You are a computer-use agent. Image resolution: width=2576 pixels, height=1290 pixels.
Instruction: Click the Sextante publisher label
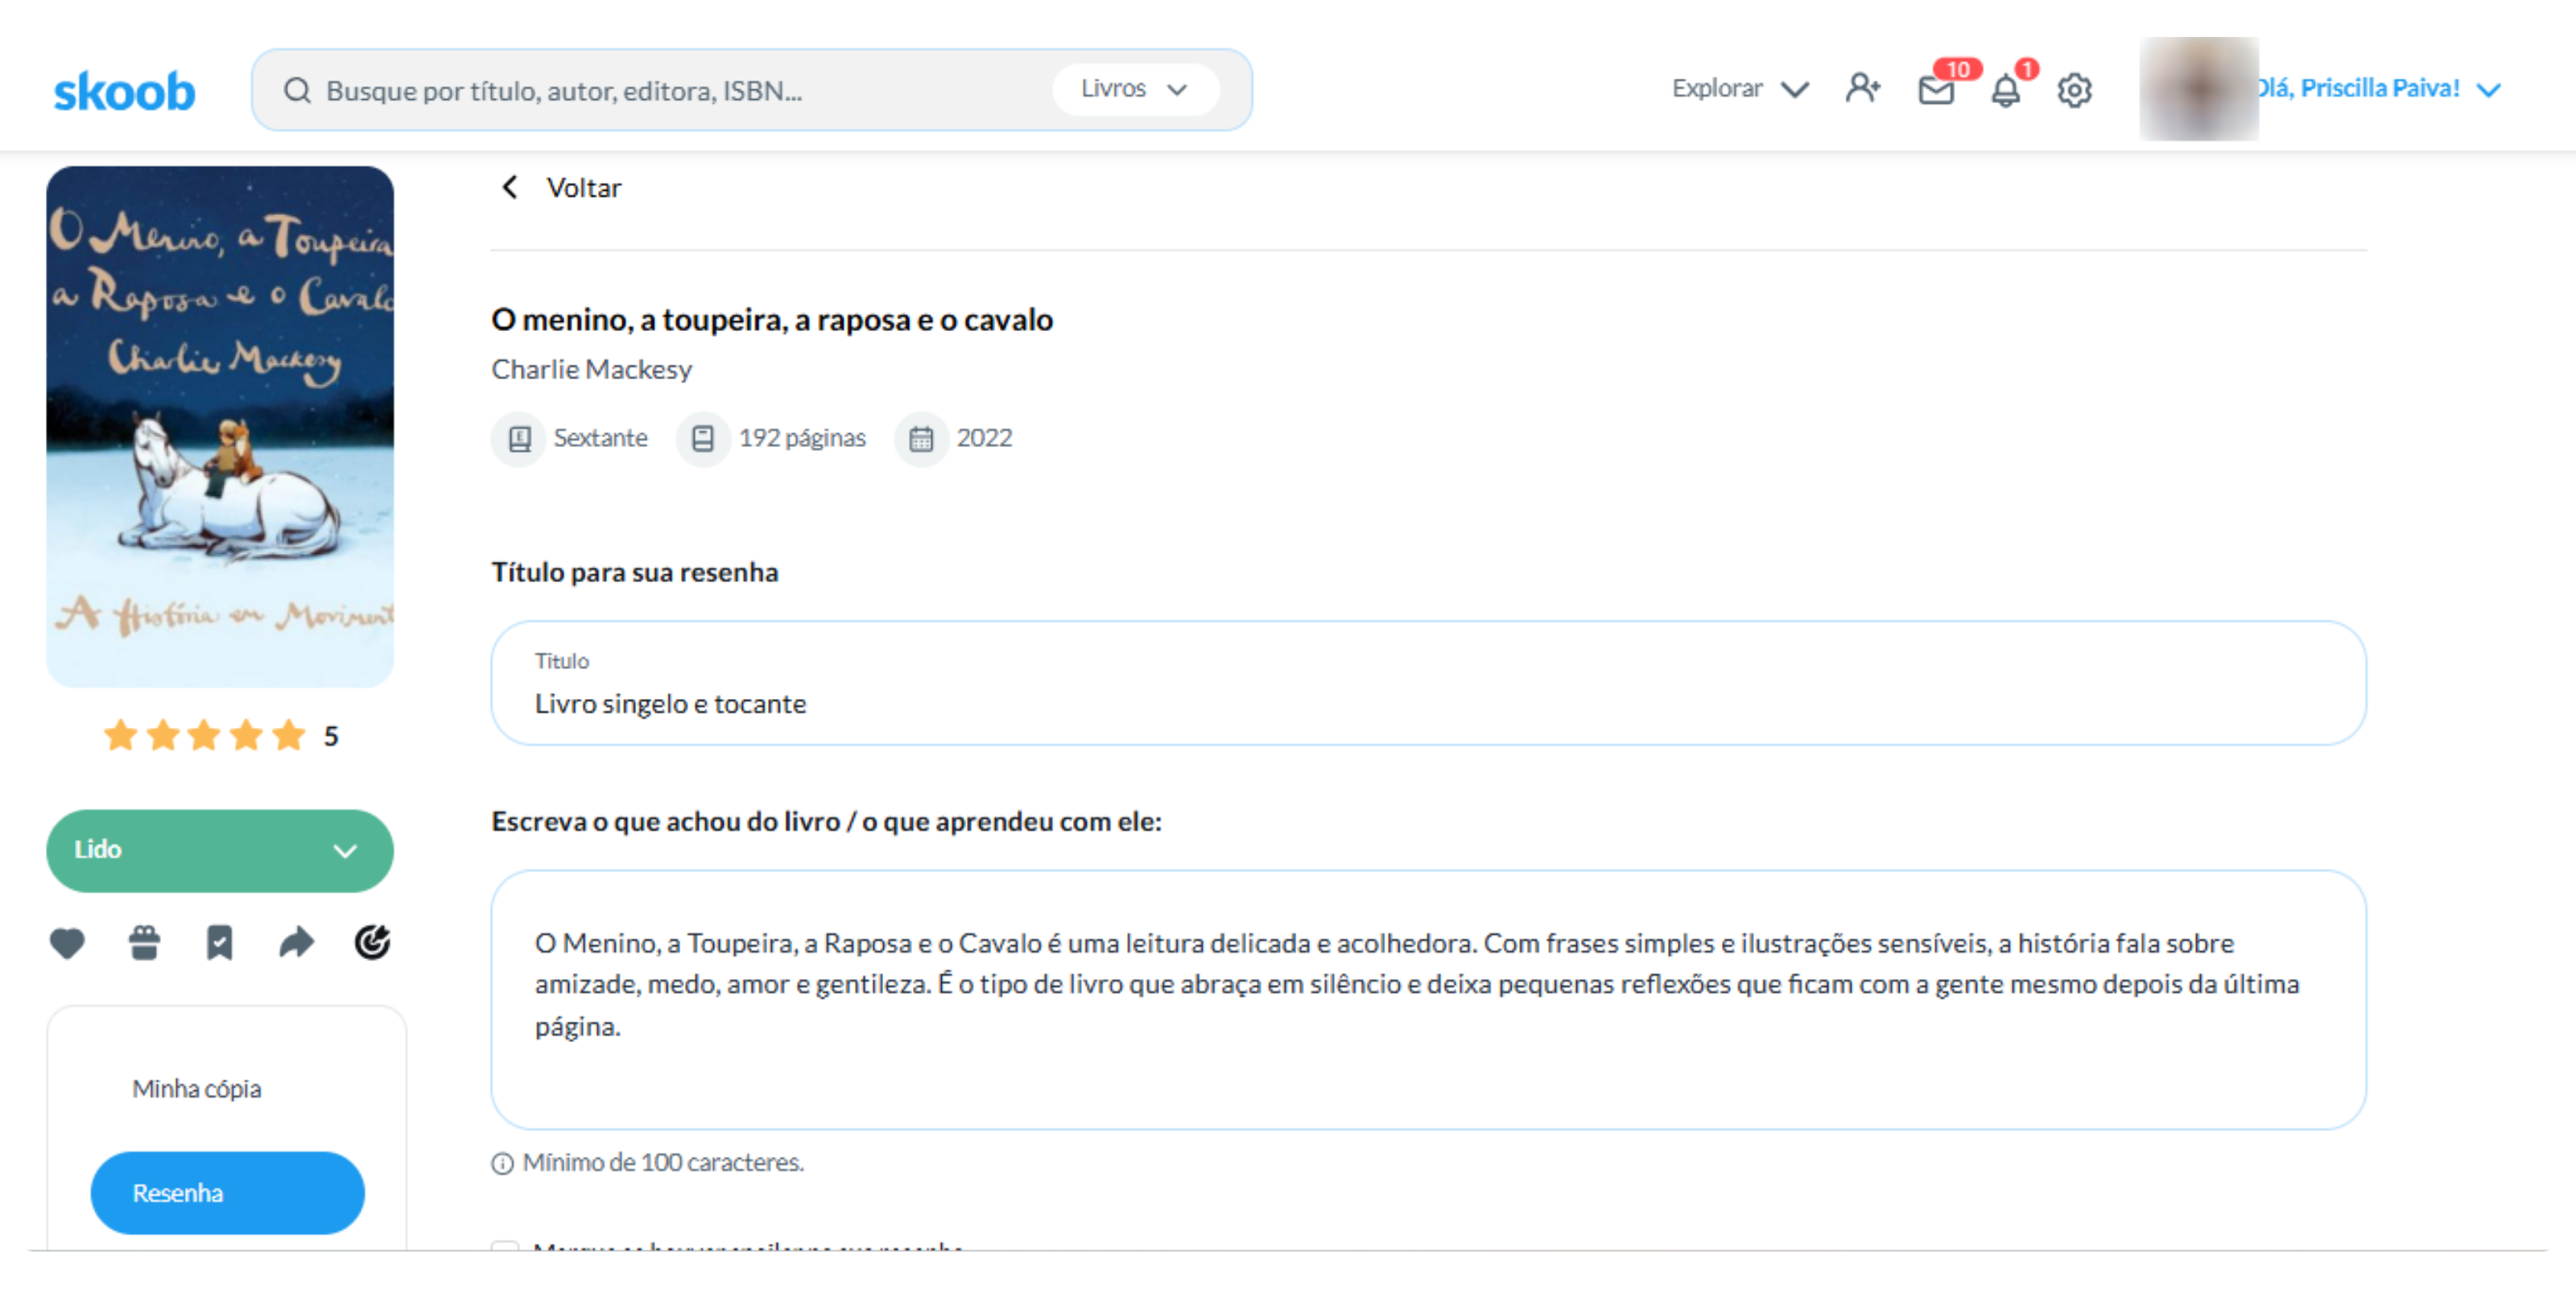(601, 438)
